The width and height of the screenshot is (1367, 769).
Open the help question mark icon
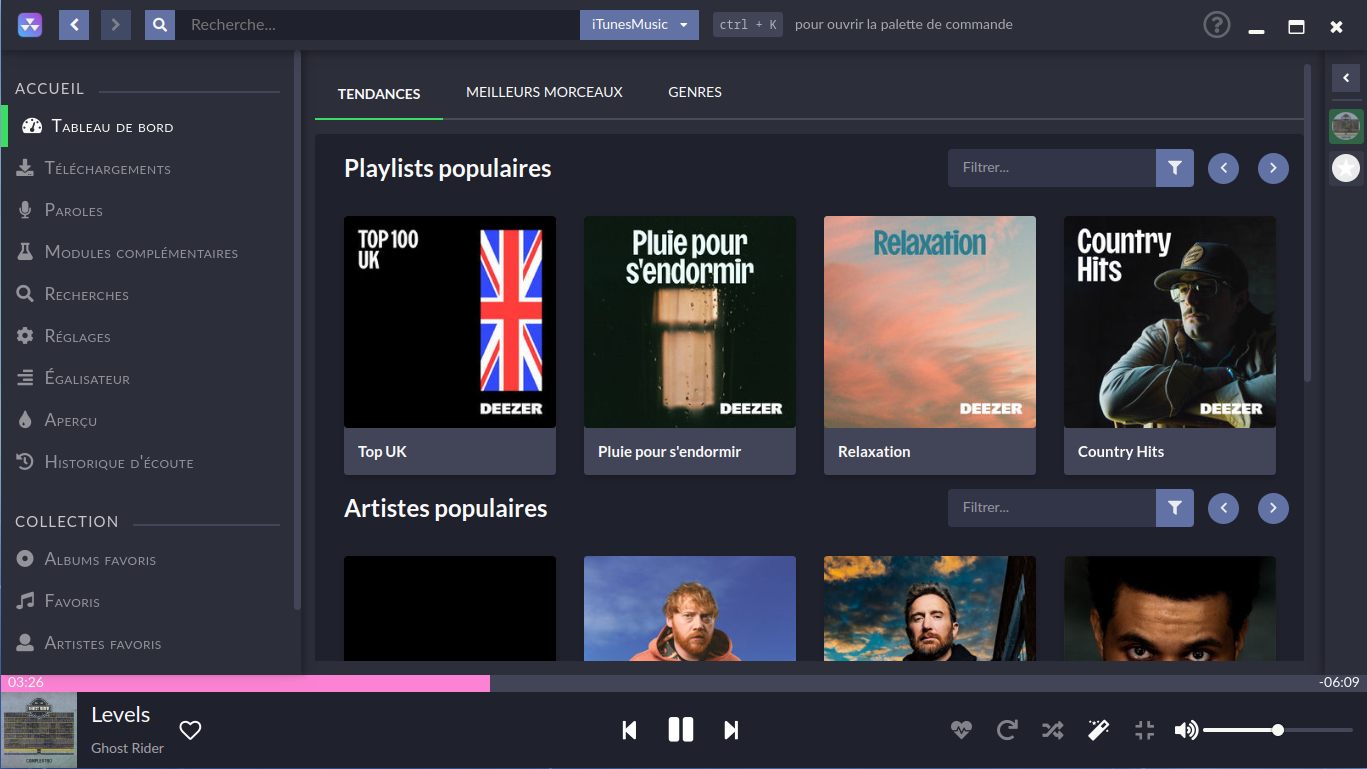(1216, 25)
